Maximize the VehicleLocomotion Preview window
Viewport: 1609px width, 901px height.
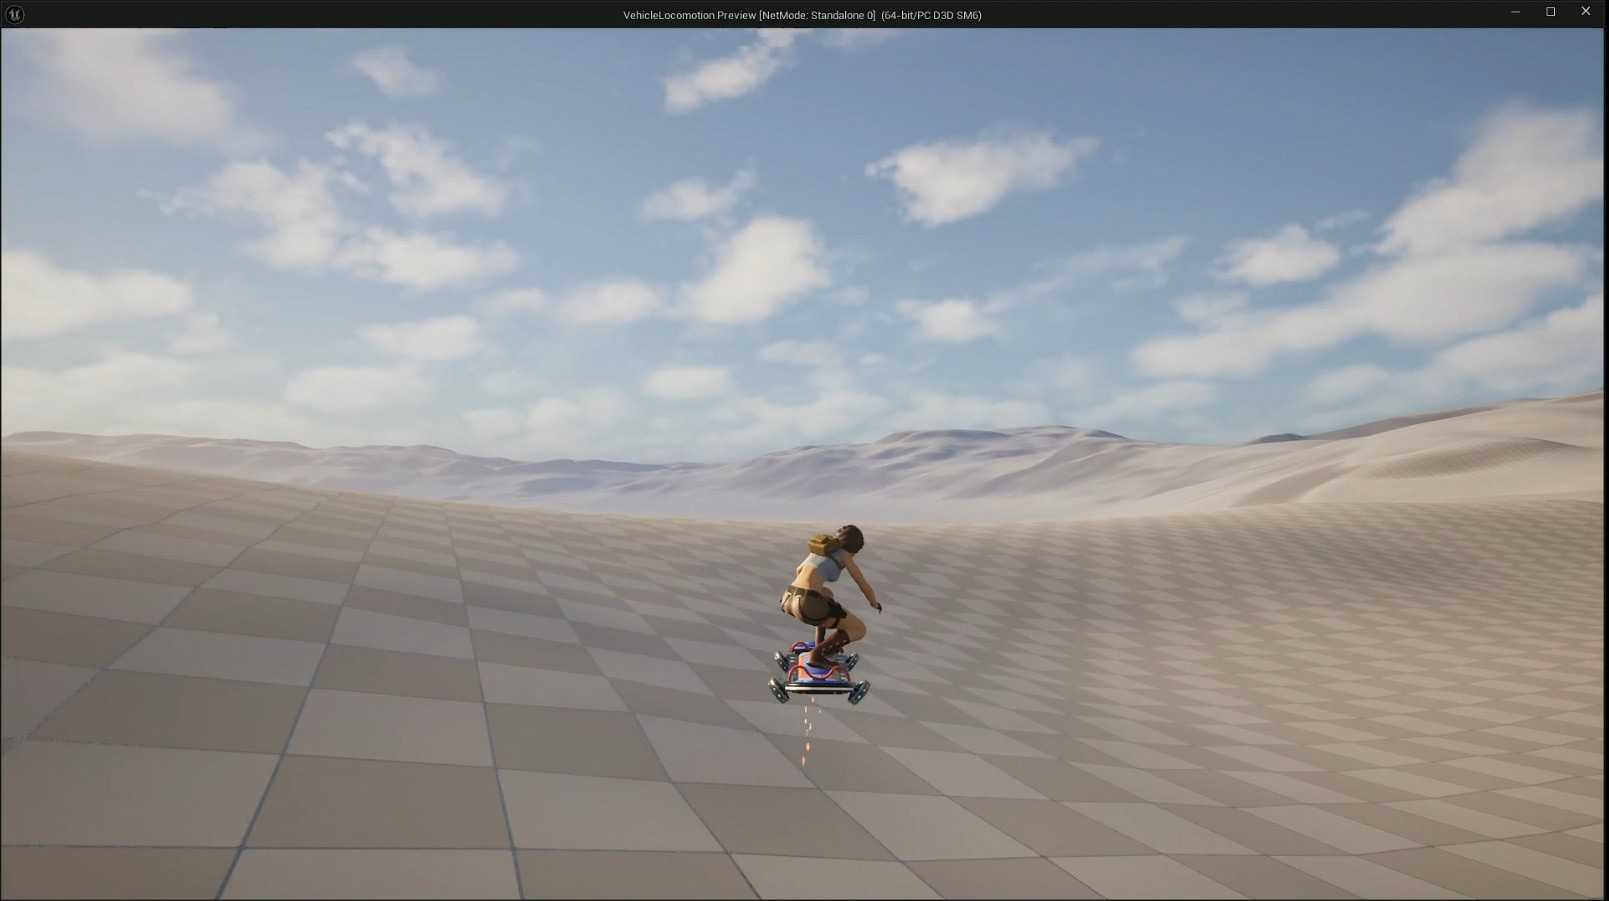pyautogui.click(x=1551, y=12)
